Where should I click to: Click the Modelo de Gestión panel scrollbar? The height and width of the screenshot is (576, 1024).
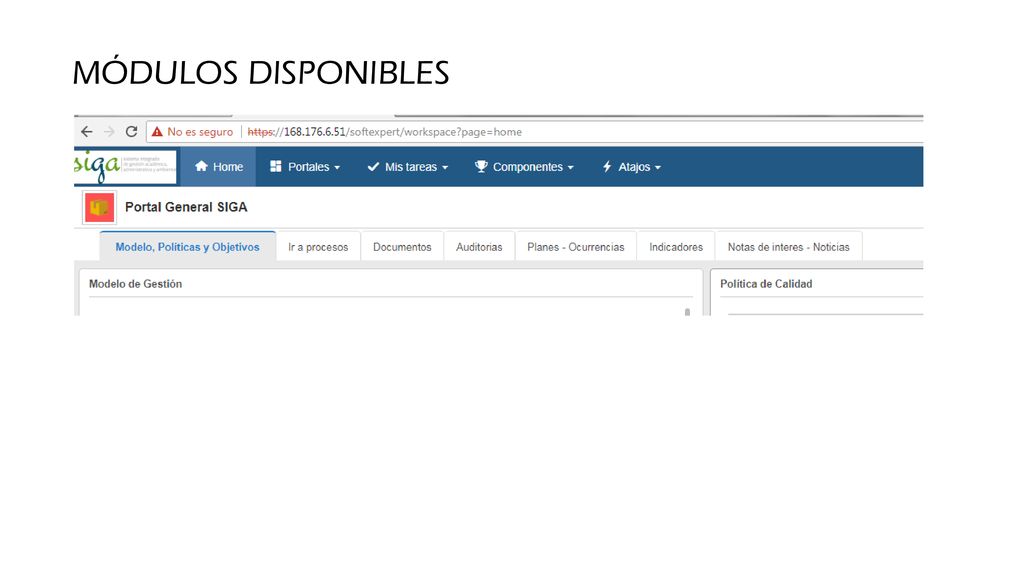687,312
